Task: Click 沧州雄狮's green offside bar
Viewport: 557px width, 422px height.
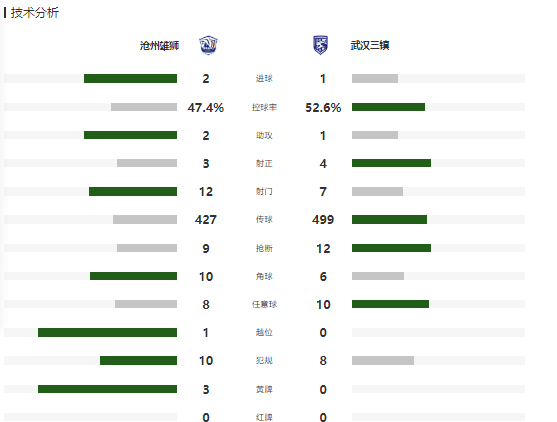Action: 107,332
